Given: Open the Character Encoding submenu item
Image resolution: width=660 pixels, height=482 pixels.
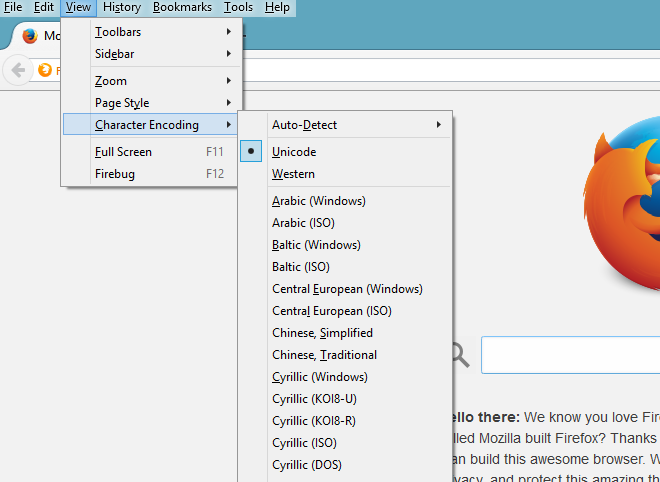Looking at the screenshot, I should pos(151,125).
